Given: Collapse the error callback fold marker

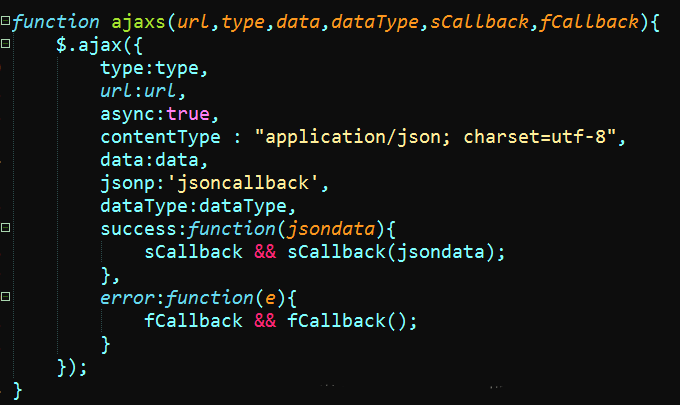Looking at the screenshot, I should tap(6, 297).
